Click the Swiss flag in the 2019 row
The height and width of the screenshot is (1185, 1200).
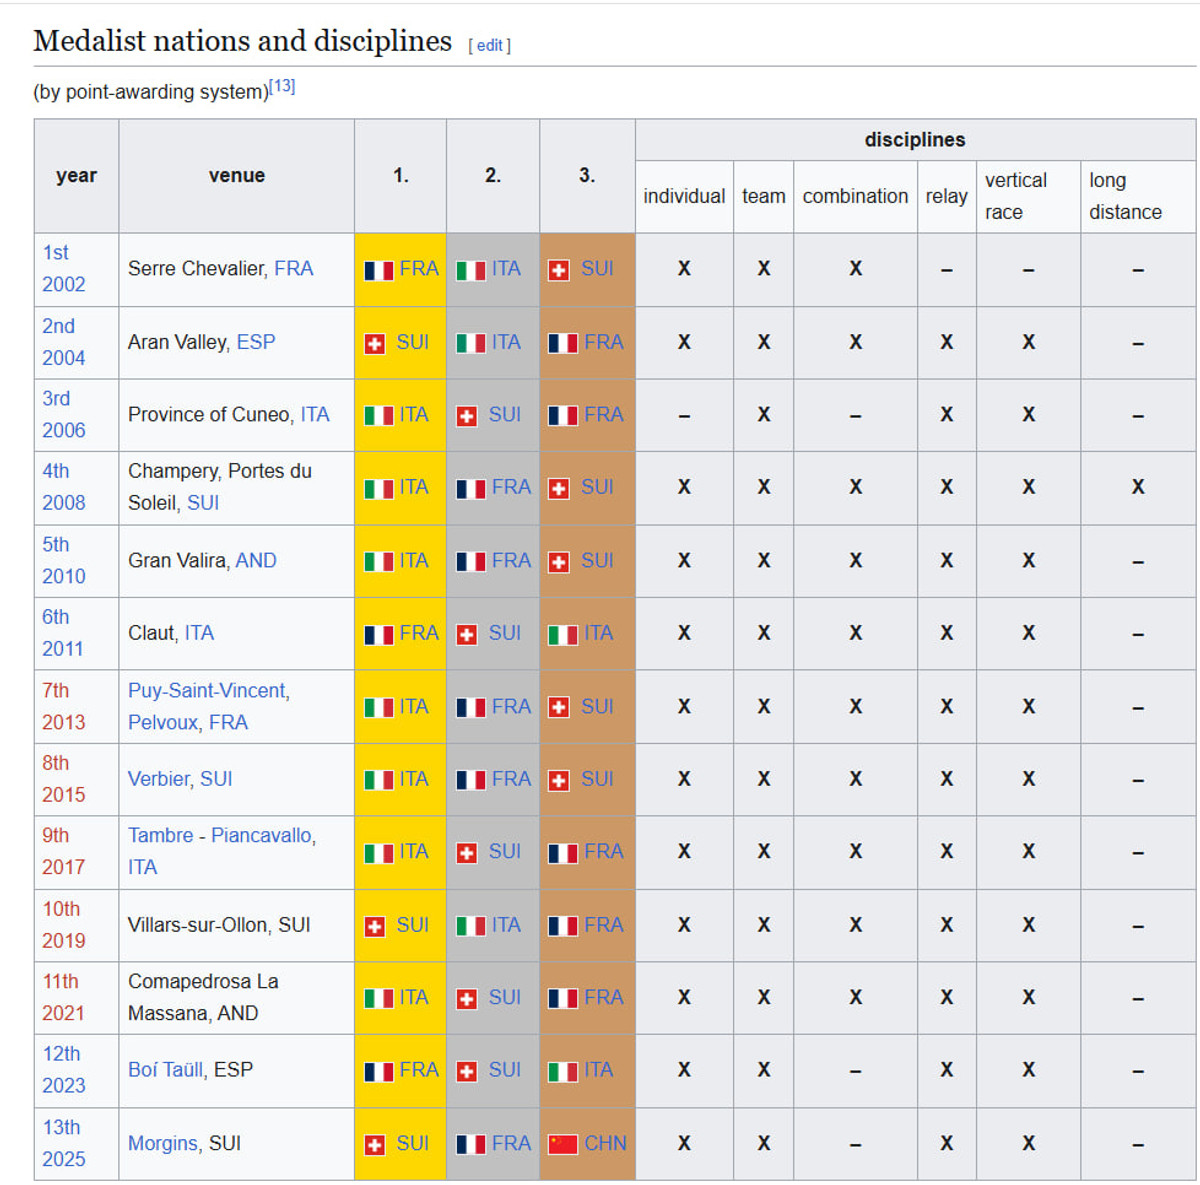375,927
